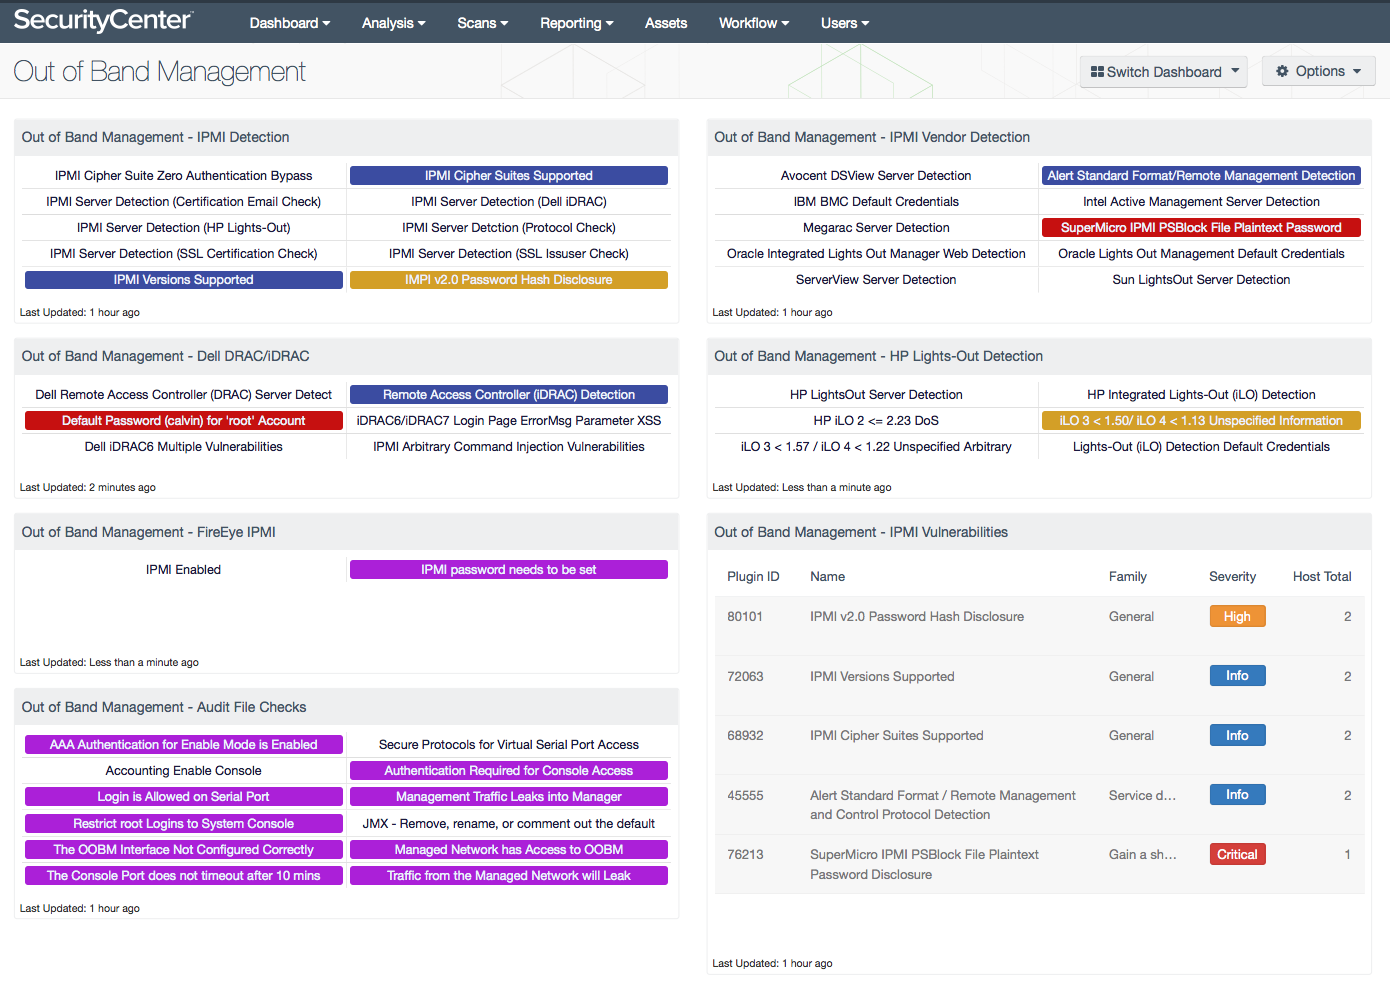Open The OOBM Interface Not Configured Correctly
The width and height of the screenshot is (1390, 994).
pos(184,850)
